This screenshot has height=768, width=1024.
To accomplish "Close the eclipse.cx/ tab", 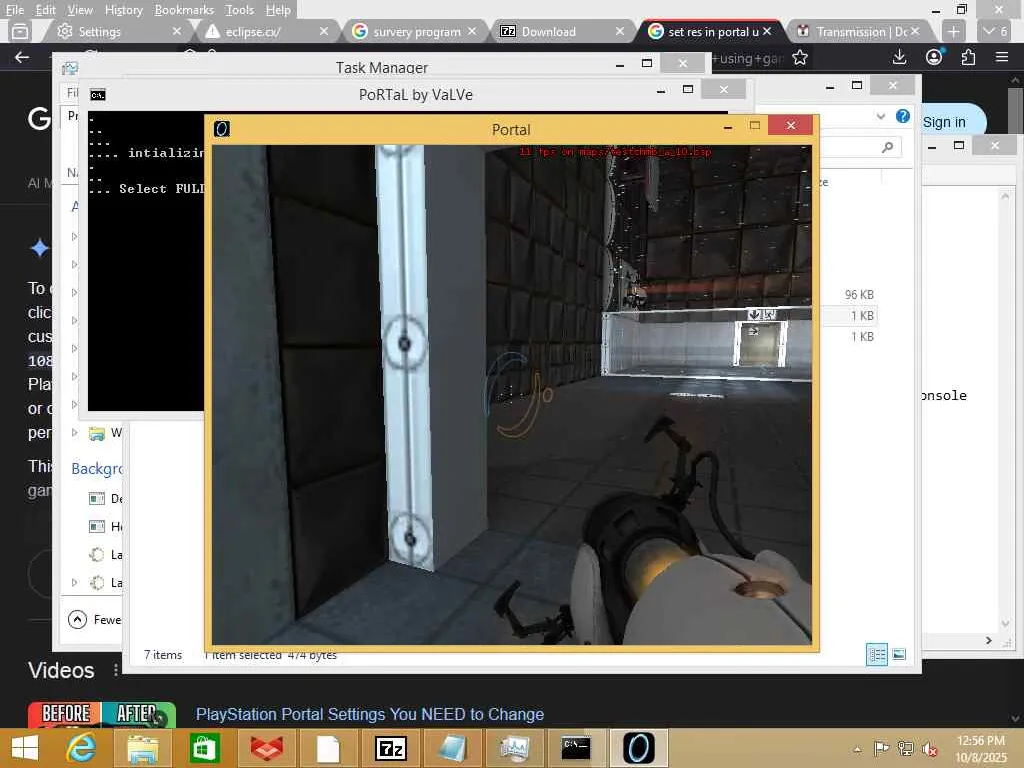I will click(x=324, y=31).
